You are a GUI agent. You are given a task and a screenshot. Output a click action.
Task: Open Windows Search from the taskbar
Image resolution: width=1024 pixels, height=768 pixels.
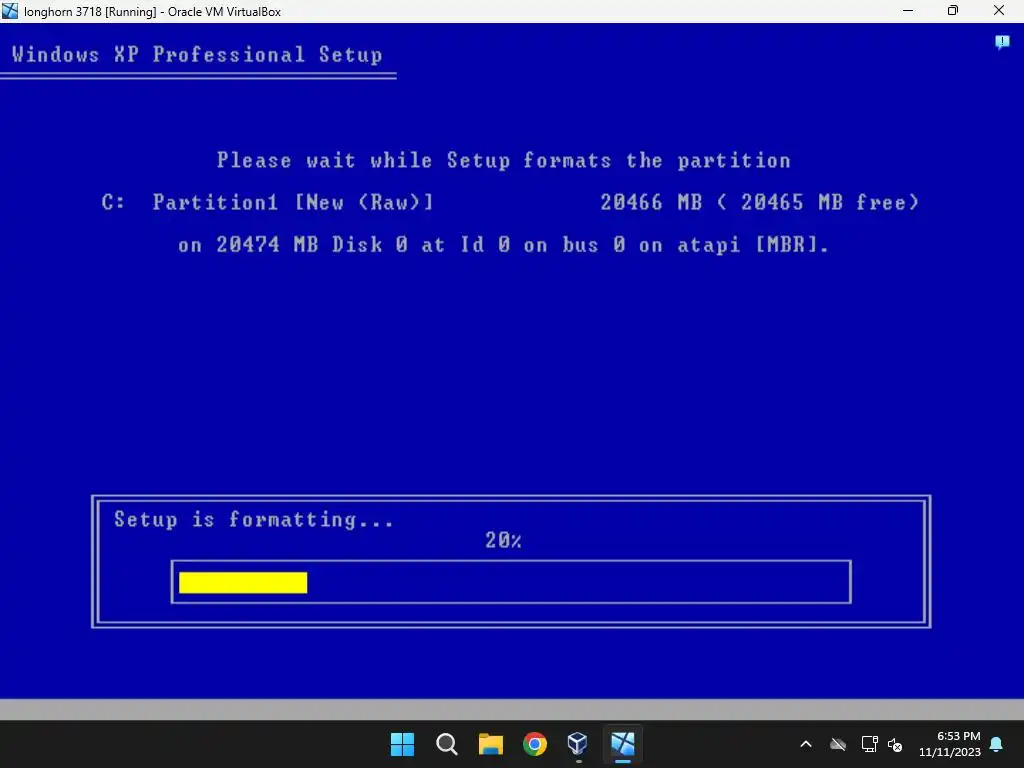pos(447,744)
